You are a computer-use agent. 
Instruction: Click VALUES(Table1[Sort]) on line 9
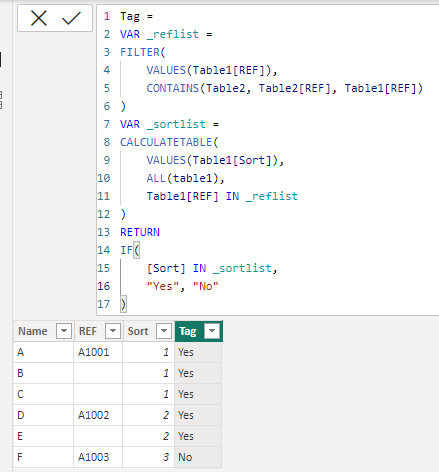pos(212,160)
